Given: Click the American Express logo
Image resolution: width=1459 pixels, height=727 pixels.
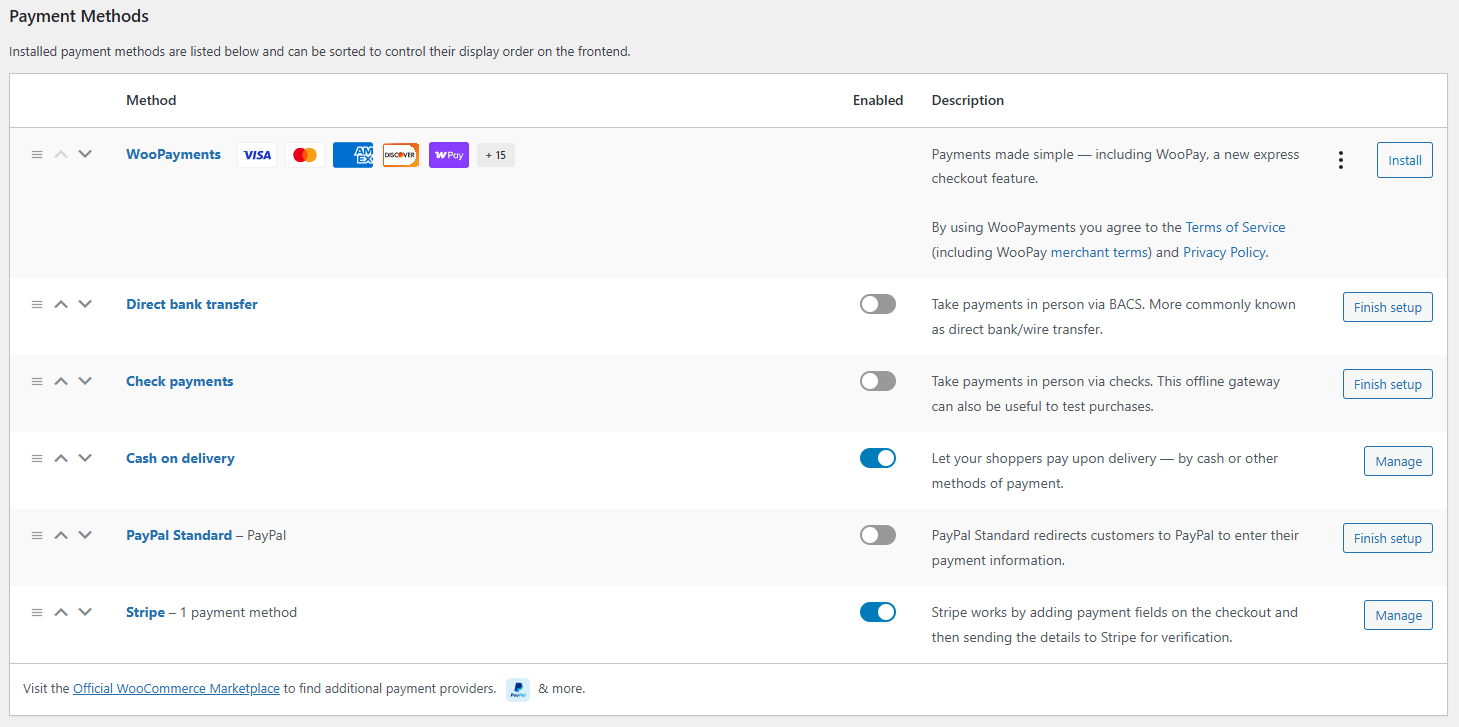Looking at the screenshot, I should click(x=353, y=155).
